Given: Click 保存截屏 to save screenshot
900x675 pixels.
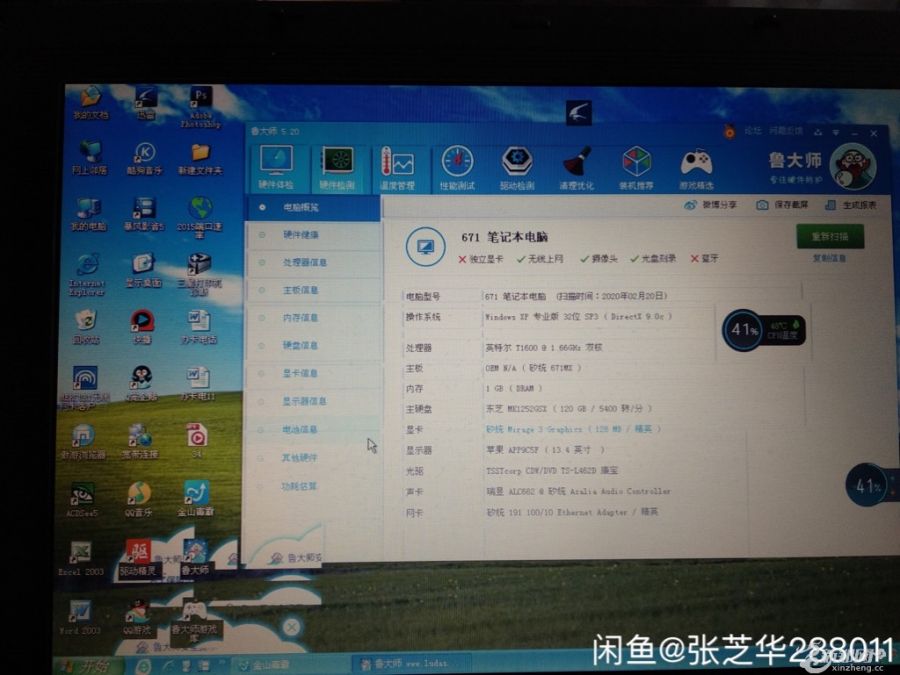Looking at the screenshot, I should coord(782,205).
